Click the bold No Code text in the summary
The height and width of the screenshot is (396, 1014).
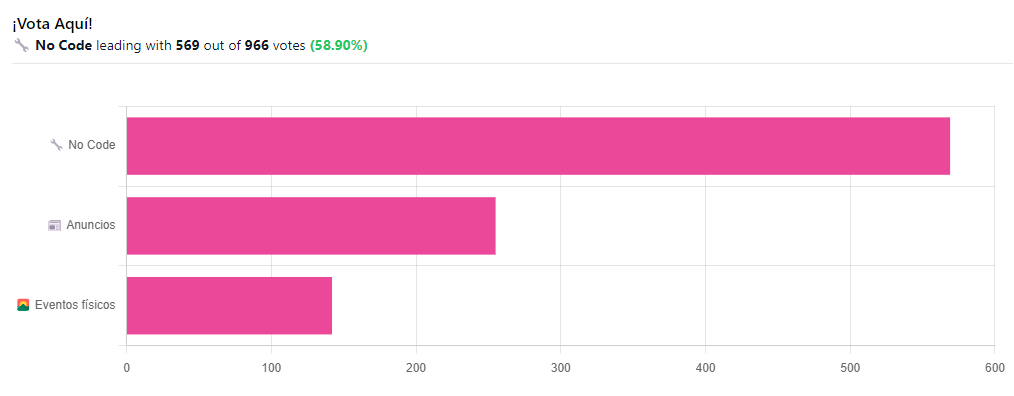63,46
